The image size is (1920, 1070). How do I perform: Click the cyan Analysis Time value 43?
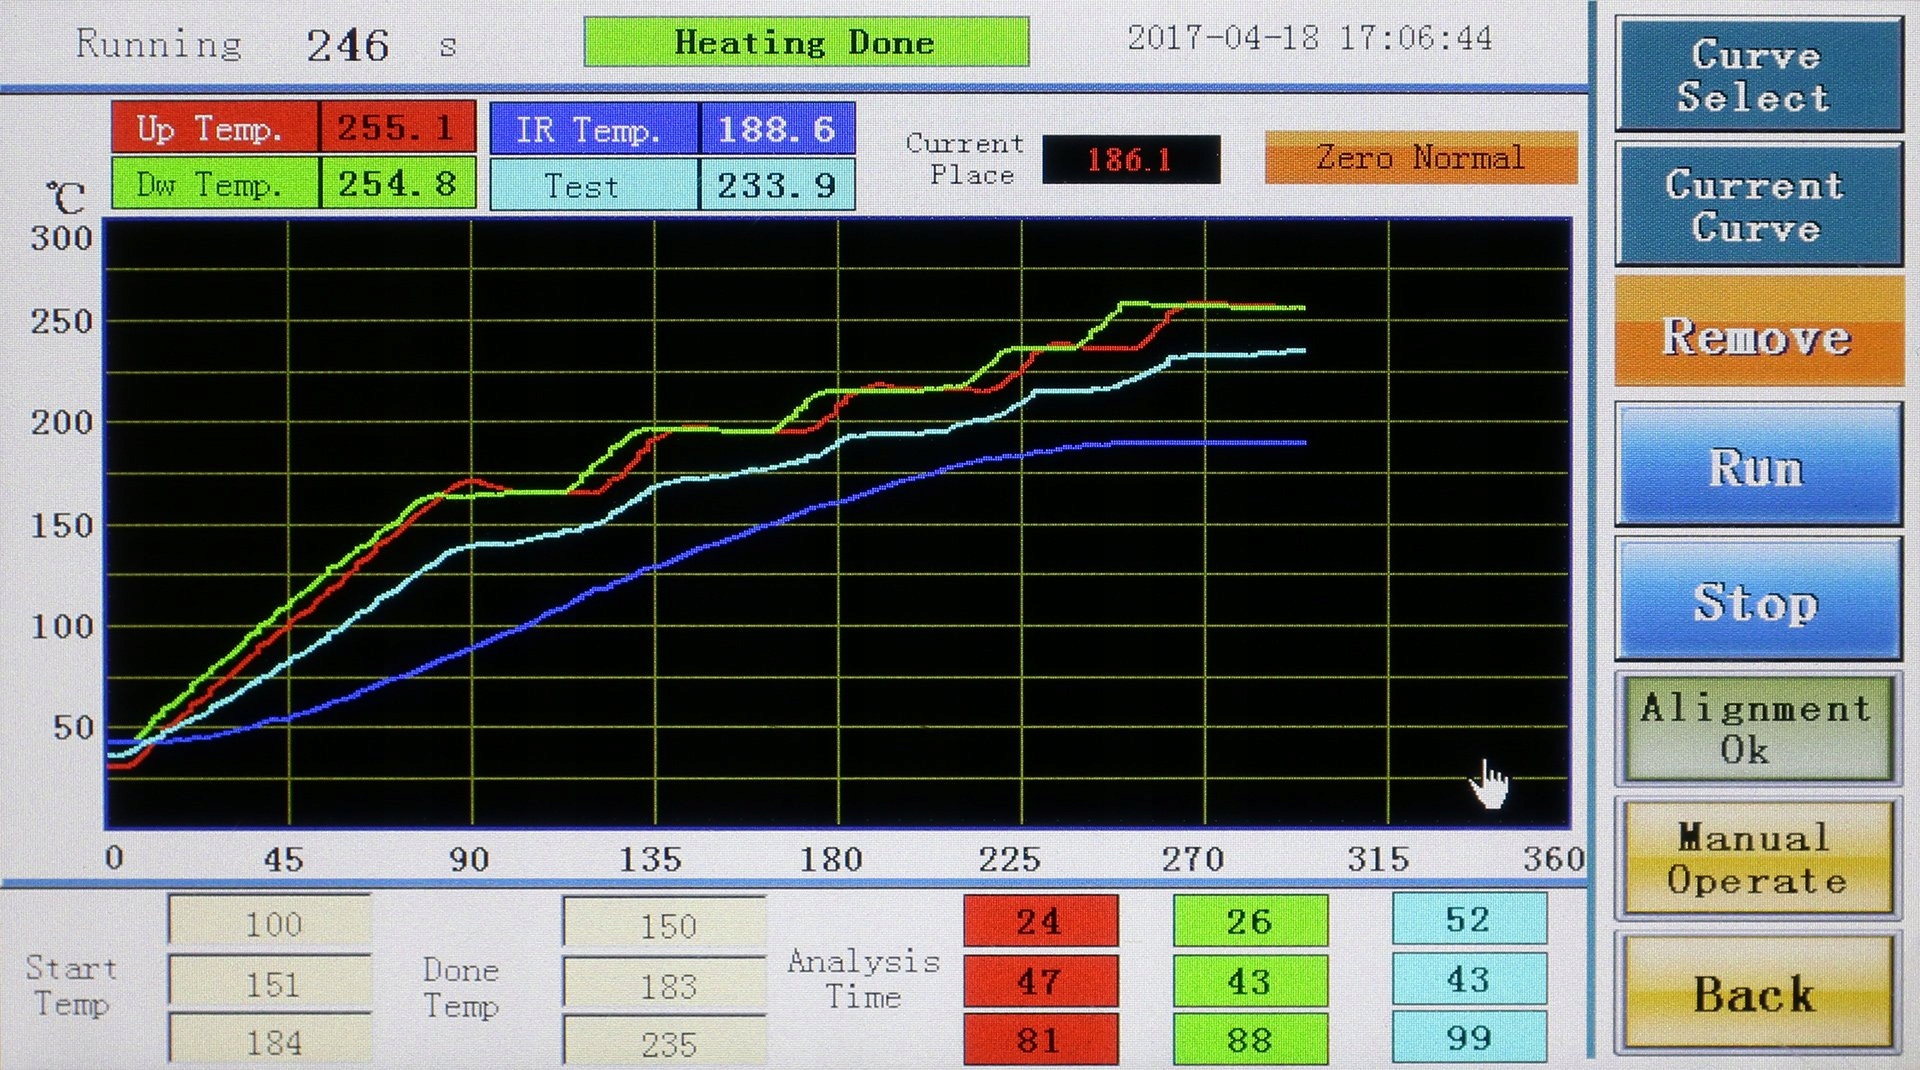(x=1469, y=979)
